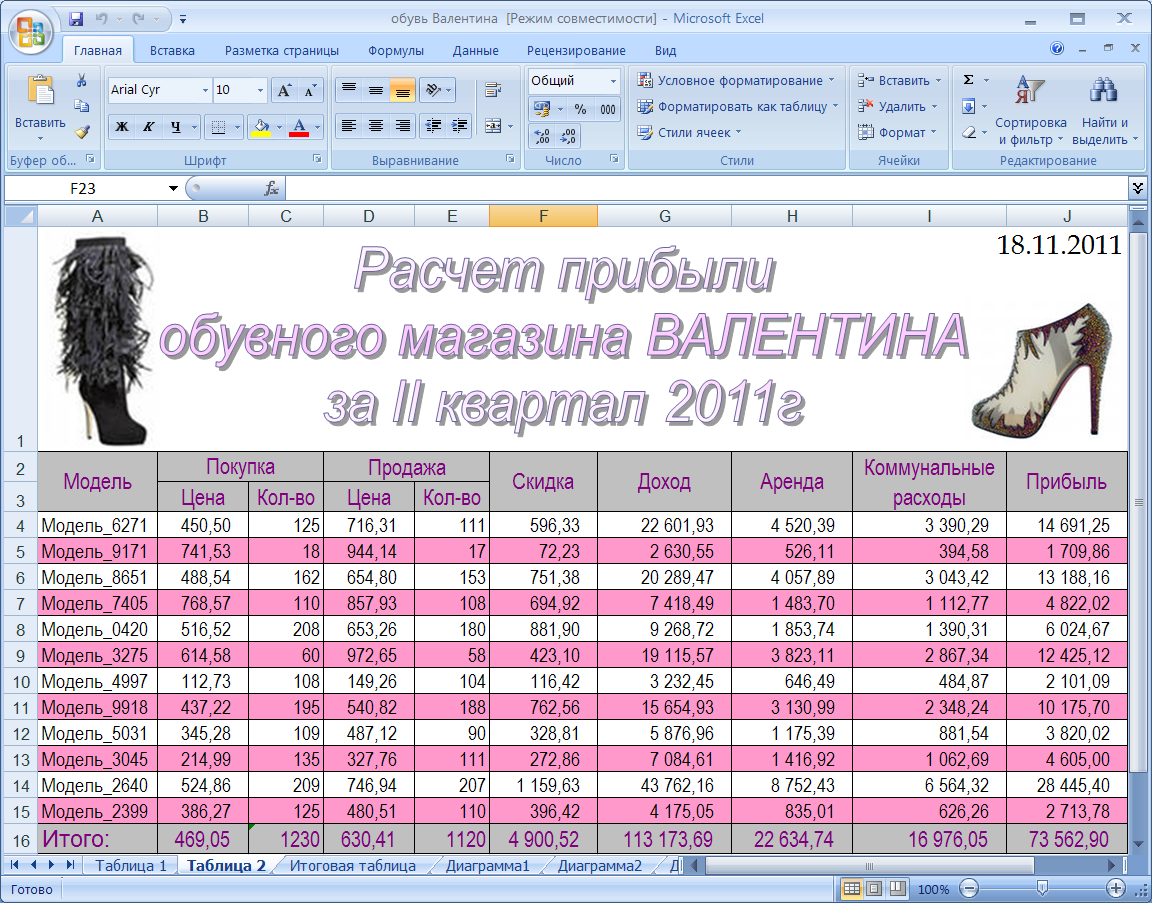
Task: Activate the Format Painter brush
Action: point(82,132)
